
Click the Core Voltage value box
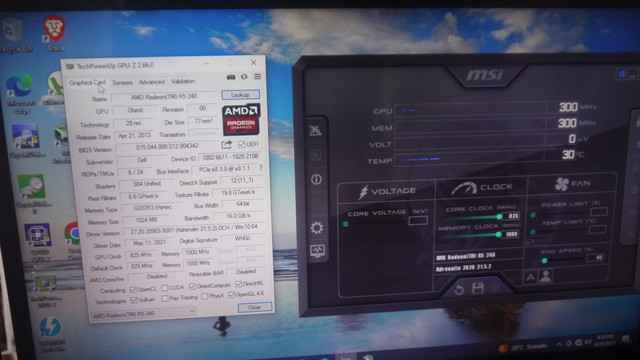(418, 221)
